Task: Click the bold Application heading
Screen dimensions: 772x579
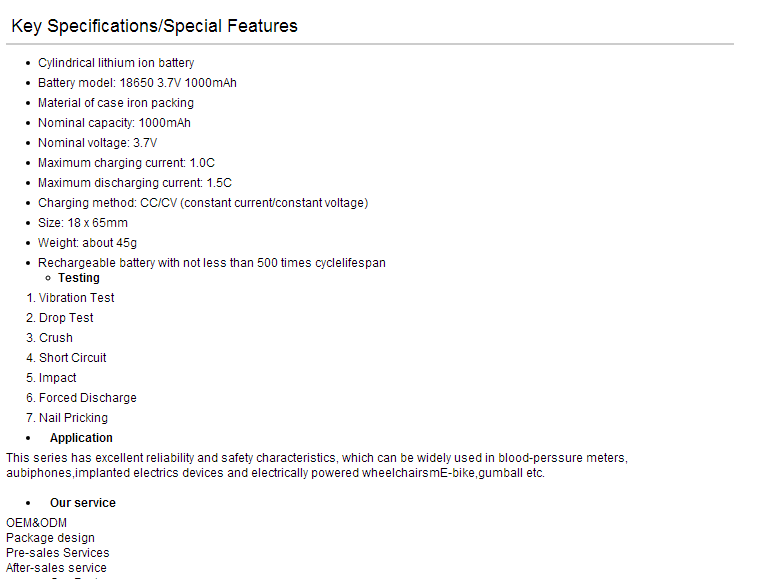Action: (81, 438)
